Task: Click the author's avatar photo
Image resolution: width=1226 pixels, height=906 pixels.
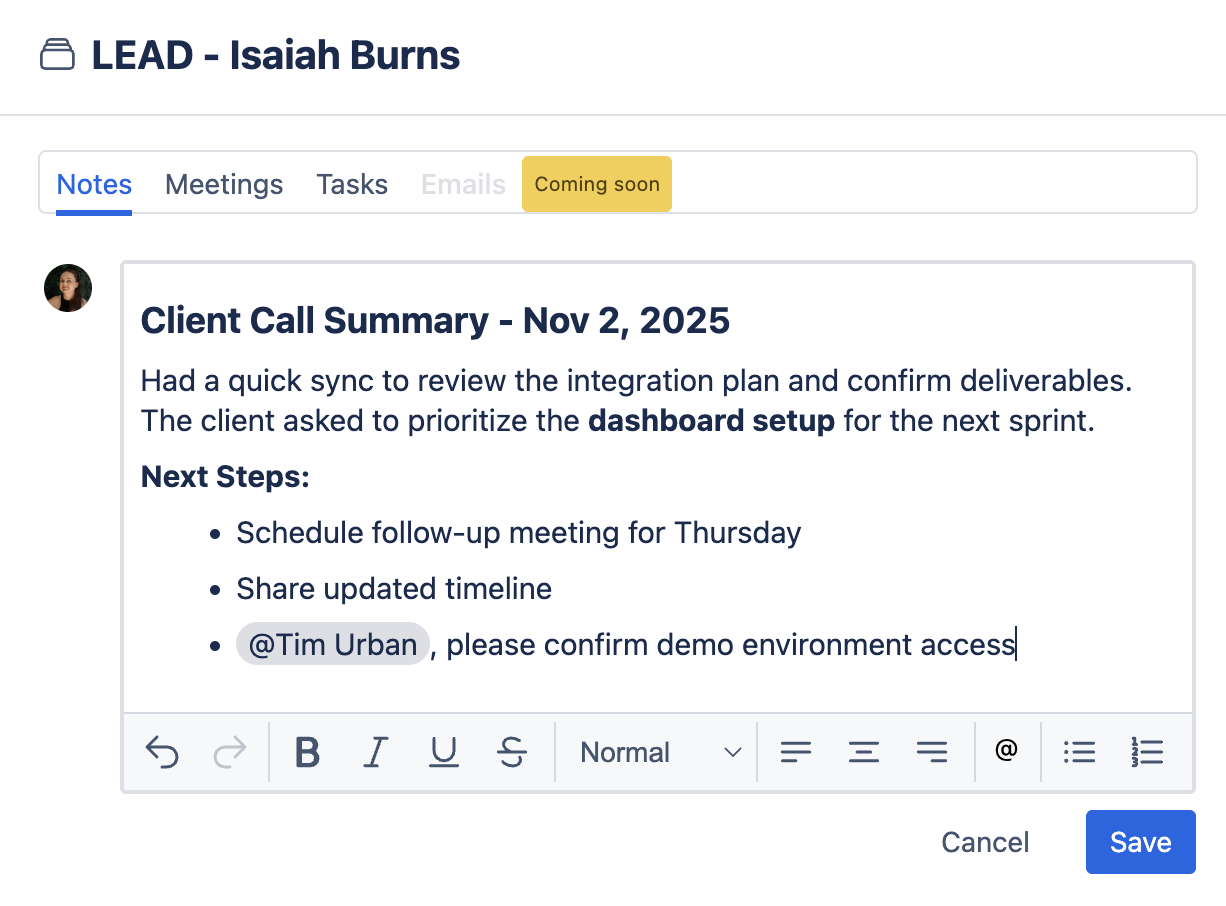Action: pyautogui.click(x=67, y=288)
